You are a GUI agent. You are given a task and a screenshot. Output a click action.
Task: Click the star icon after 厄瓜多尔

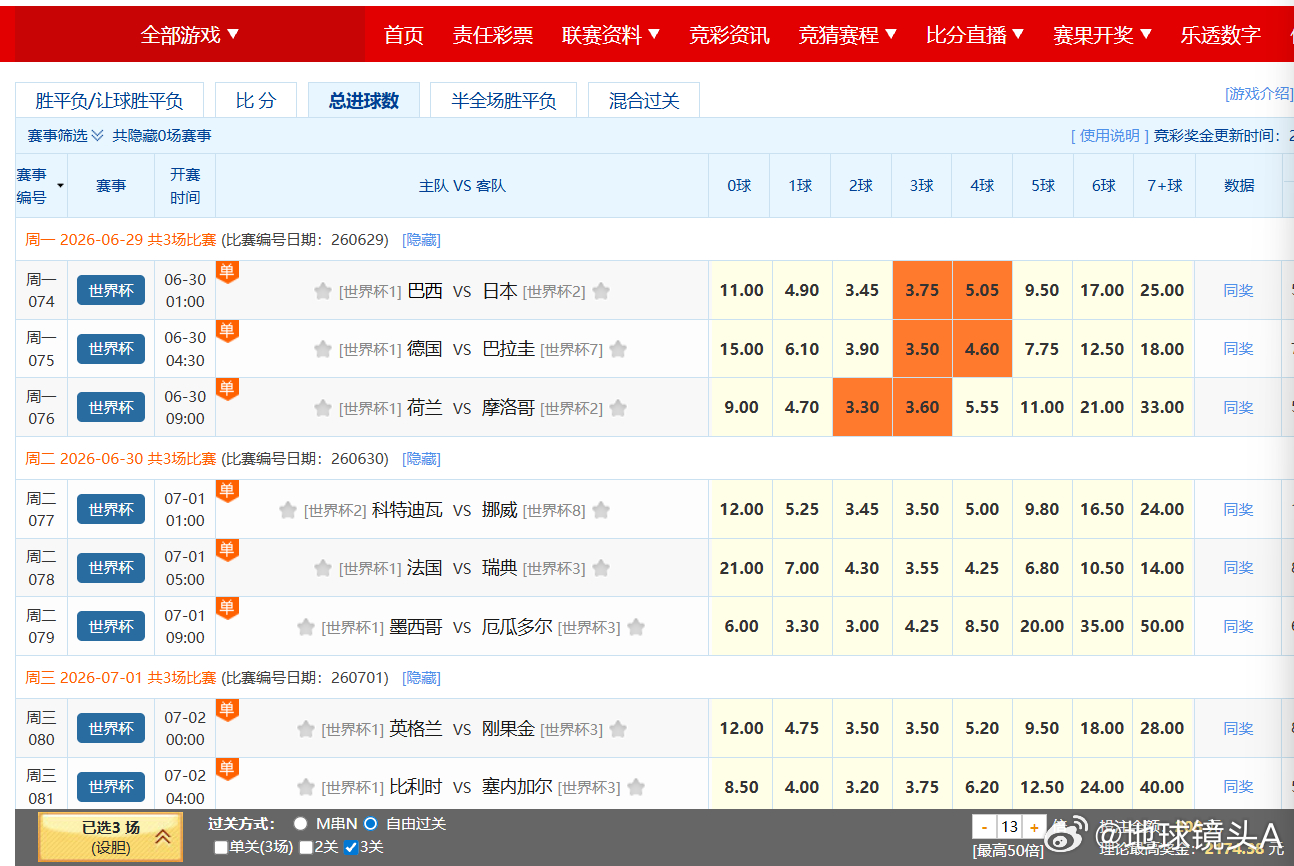pos(636,627)
